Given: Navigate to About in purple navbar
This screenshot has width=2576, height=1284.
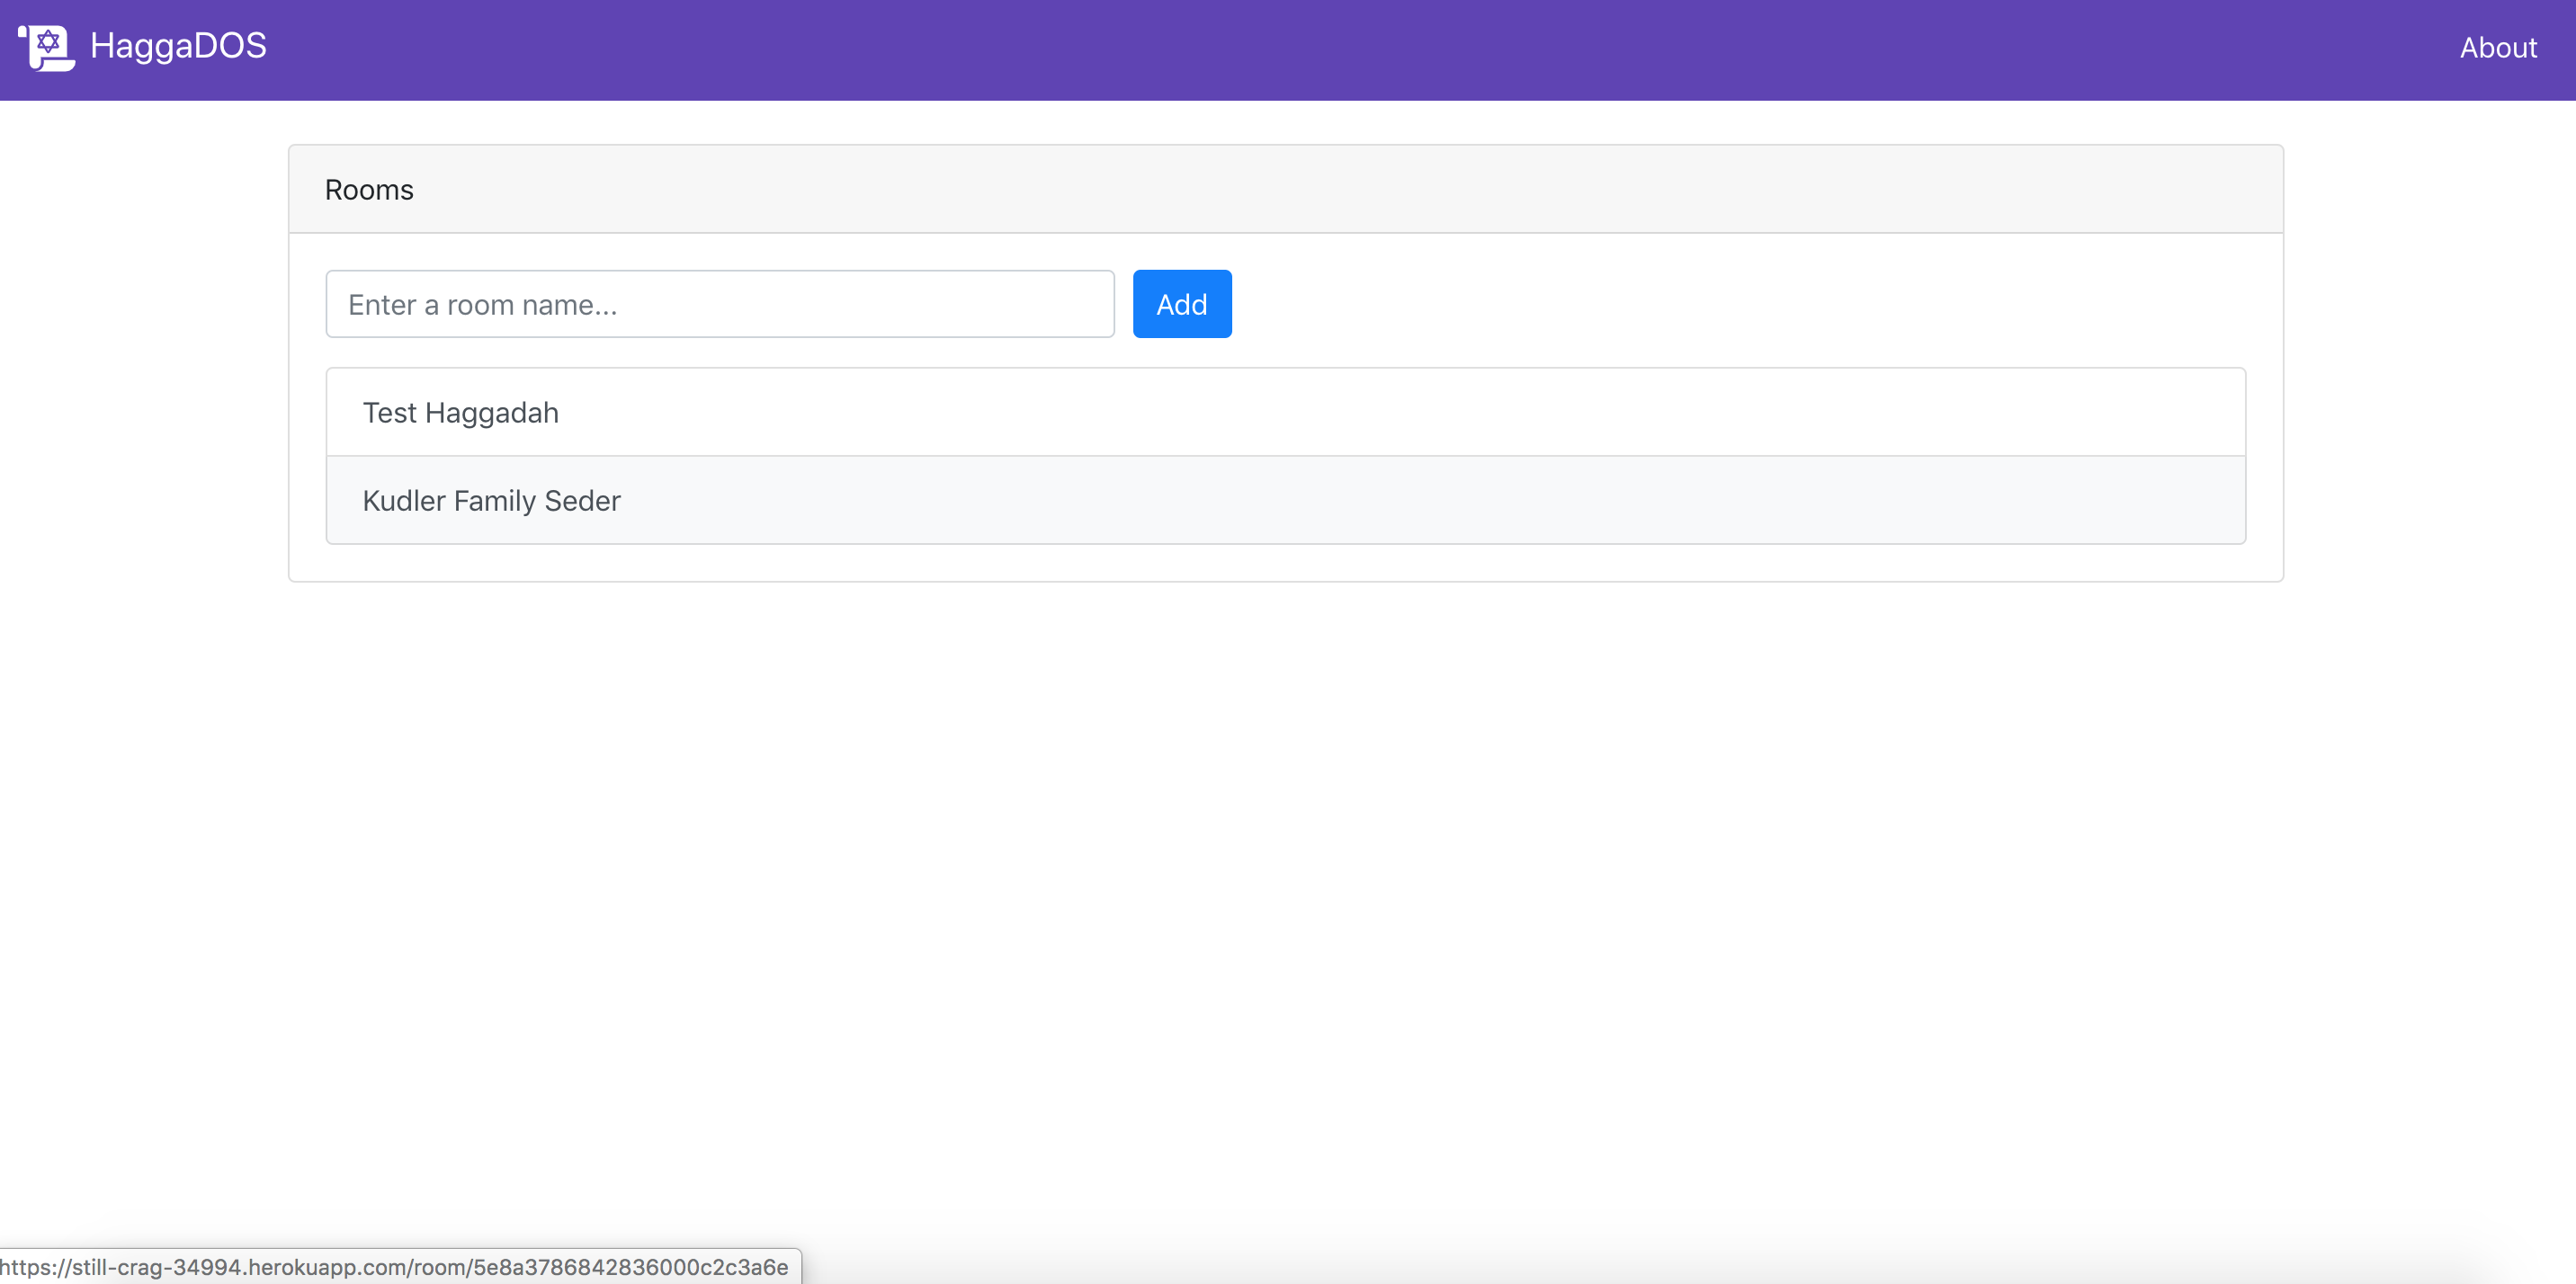Looking at the screenshot, I should tap(2497, 47).
